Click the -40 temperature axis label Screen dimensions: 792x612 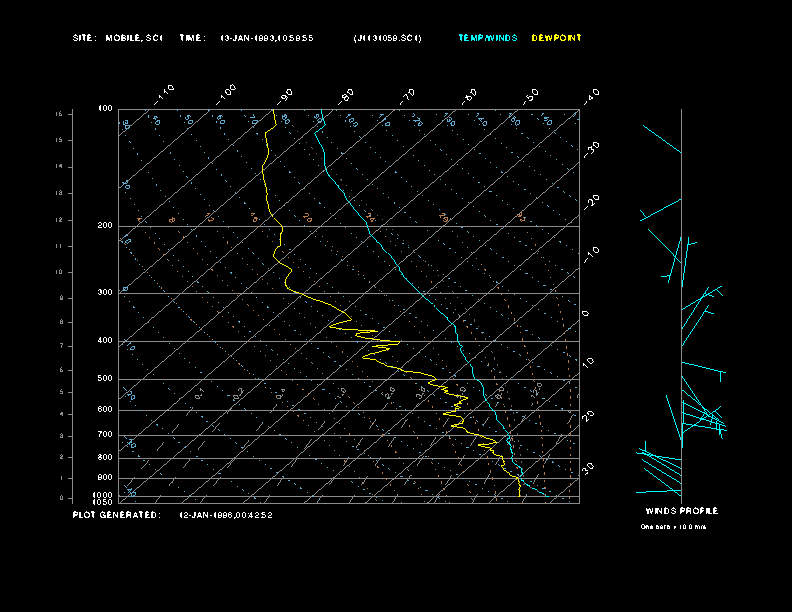(x=592, y=96)
